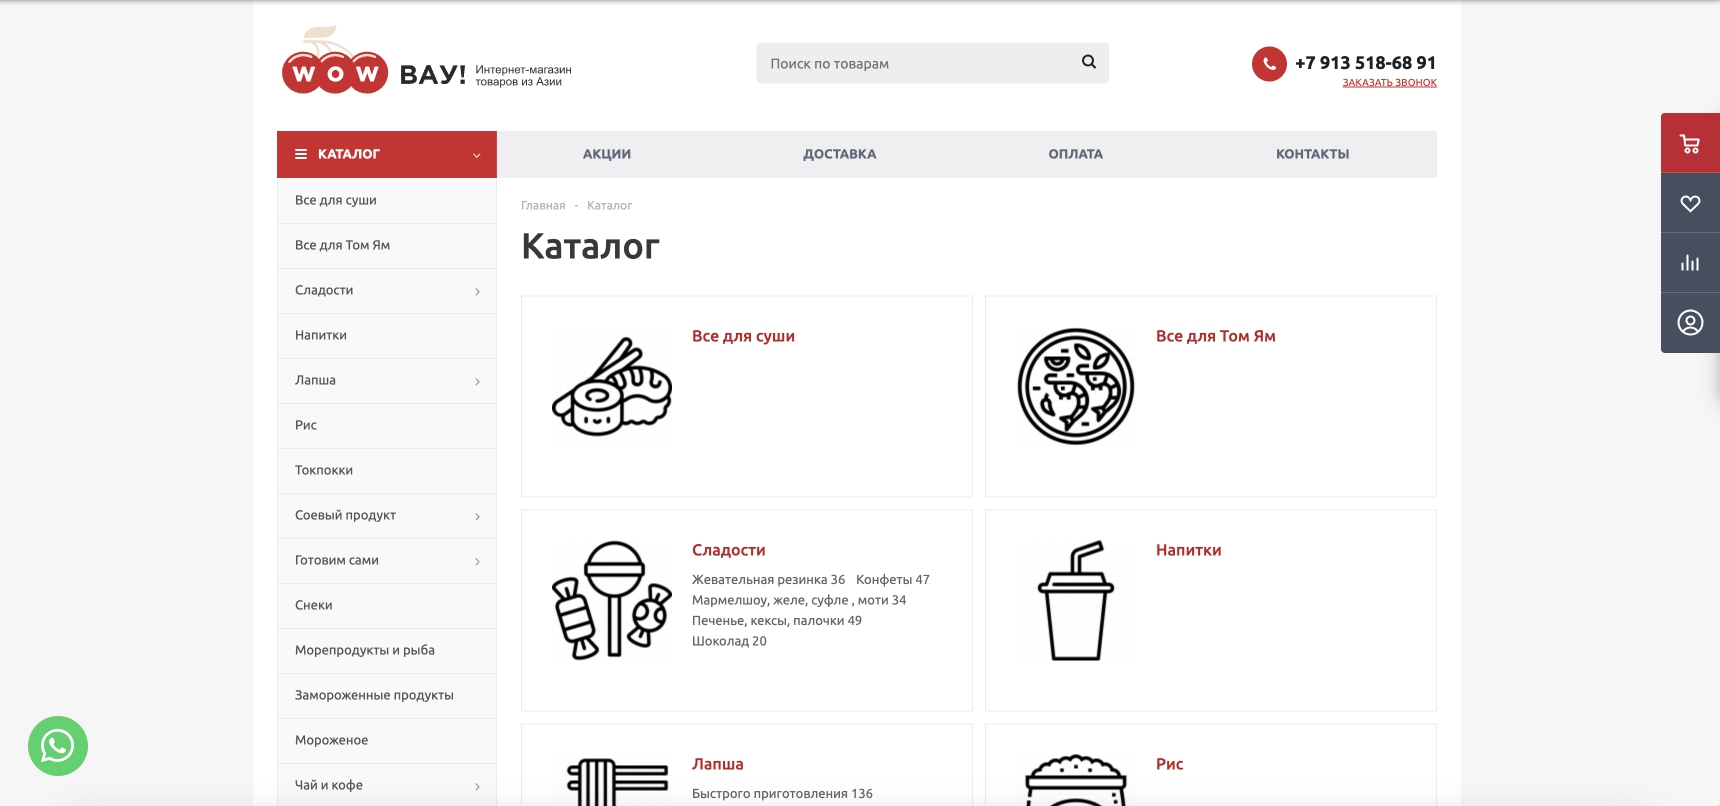The image size is (1720, 806).
Task: Open user account side button
Action: point(1690,323)
